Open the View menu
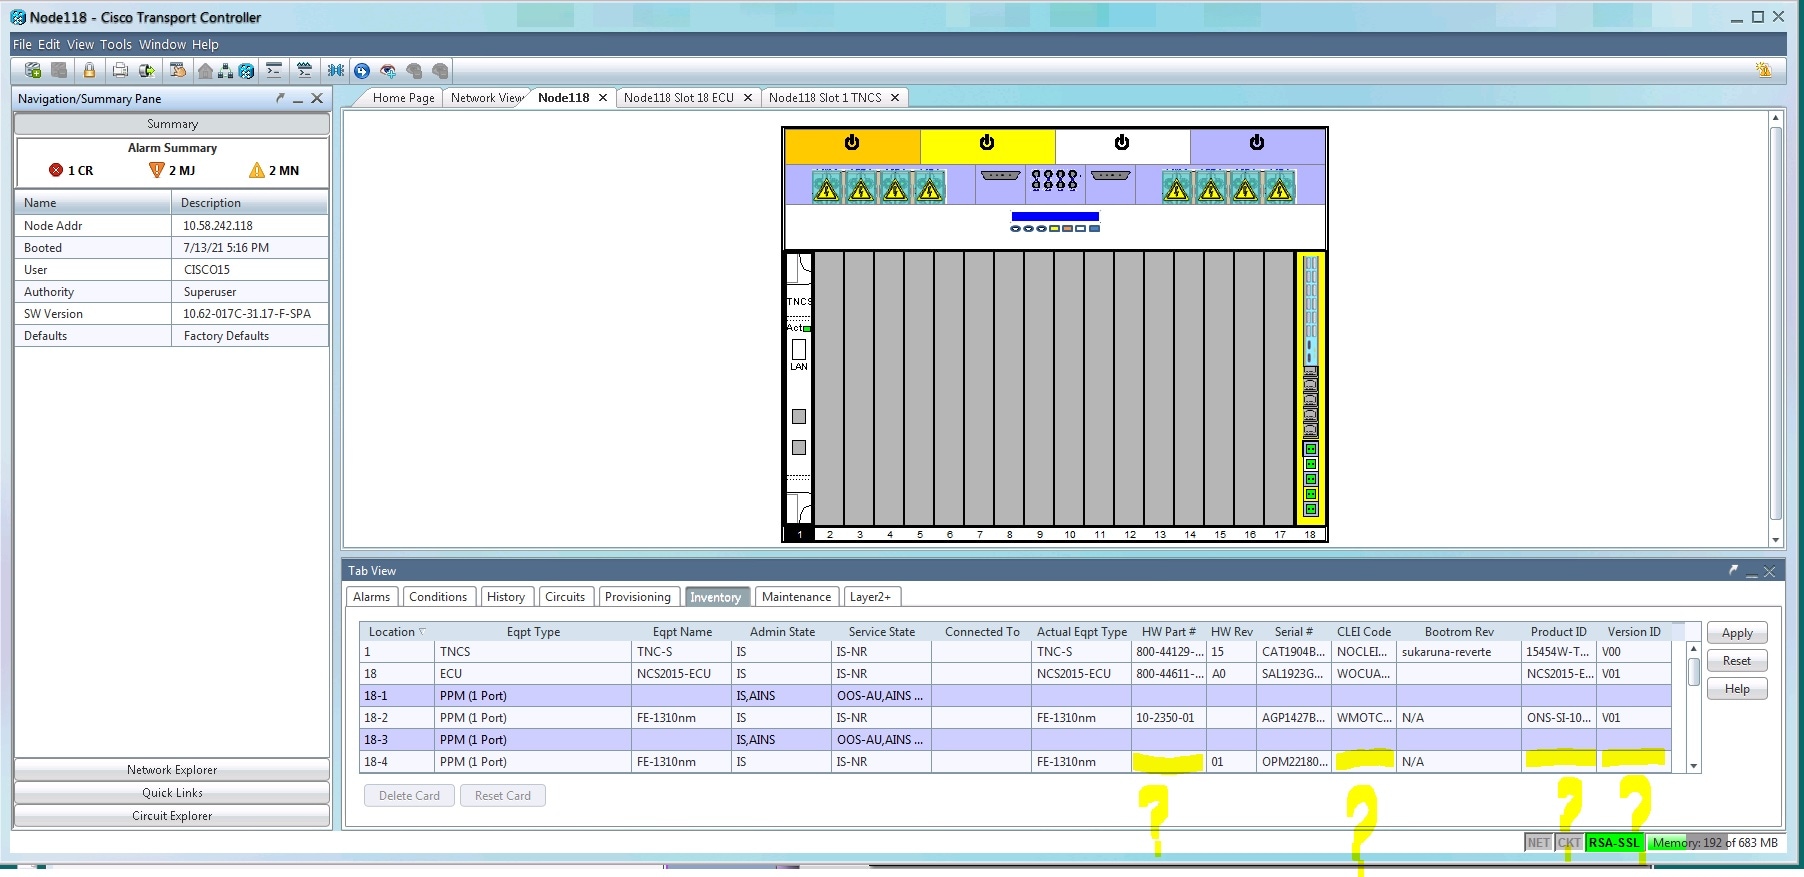Screen dimensions: 1804x877 coord(80,44)
